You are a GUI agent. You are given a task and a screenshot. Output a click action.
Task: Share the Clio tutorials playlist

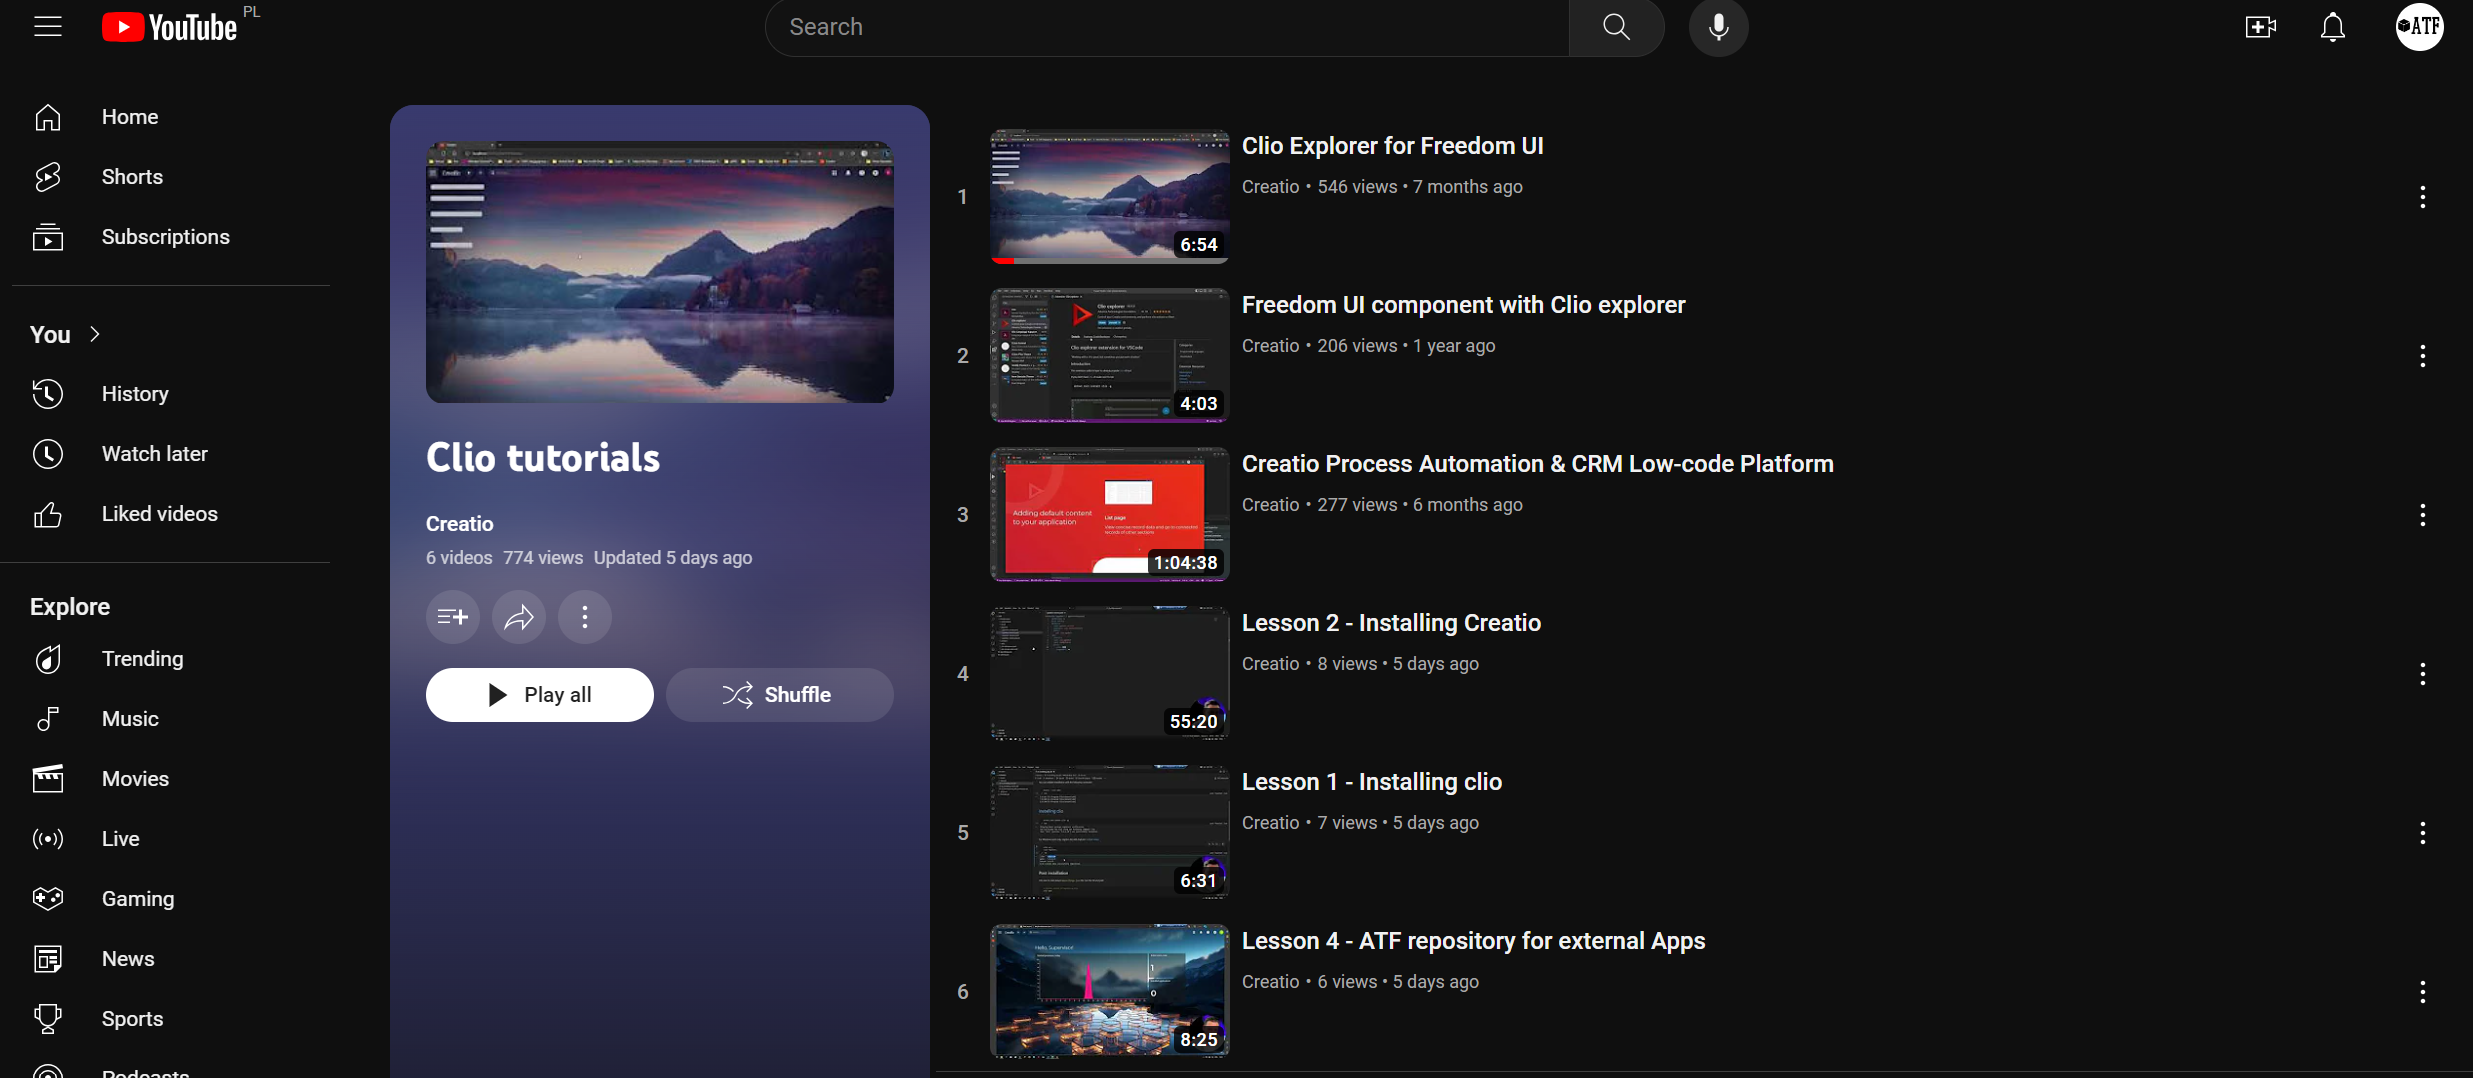click(519, 617)
